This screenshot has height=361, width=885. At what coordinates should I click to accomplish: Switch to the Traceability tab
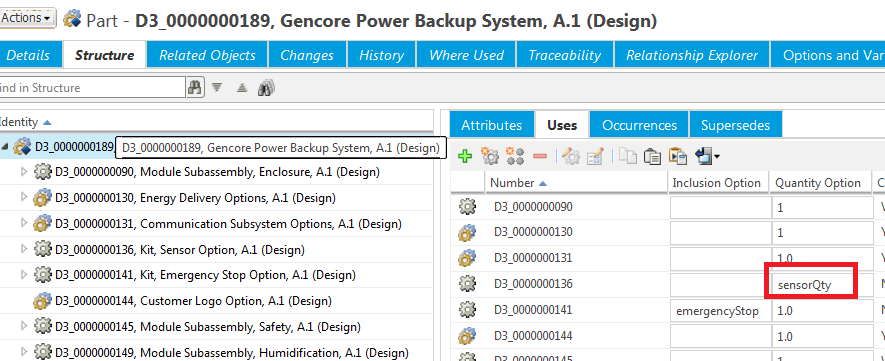564,55
